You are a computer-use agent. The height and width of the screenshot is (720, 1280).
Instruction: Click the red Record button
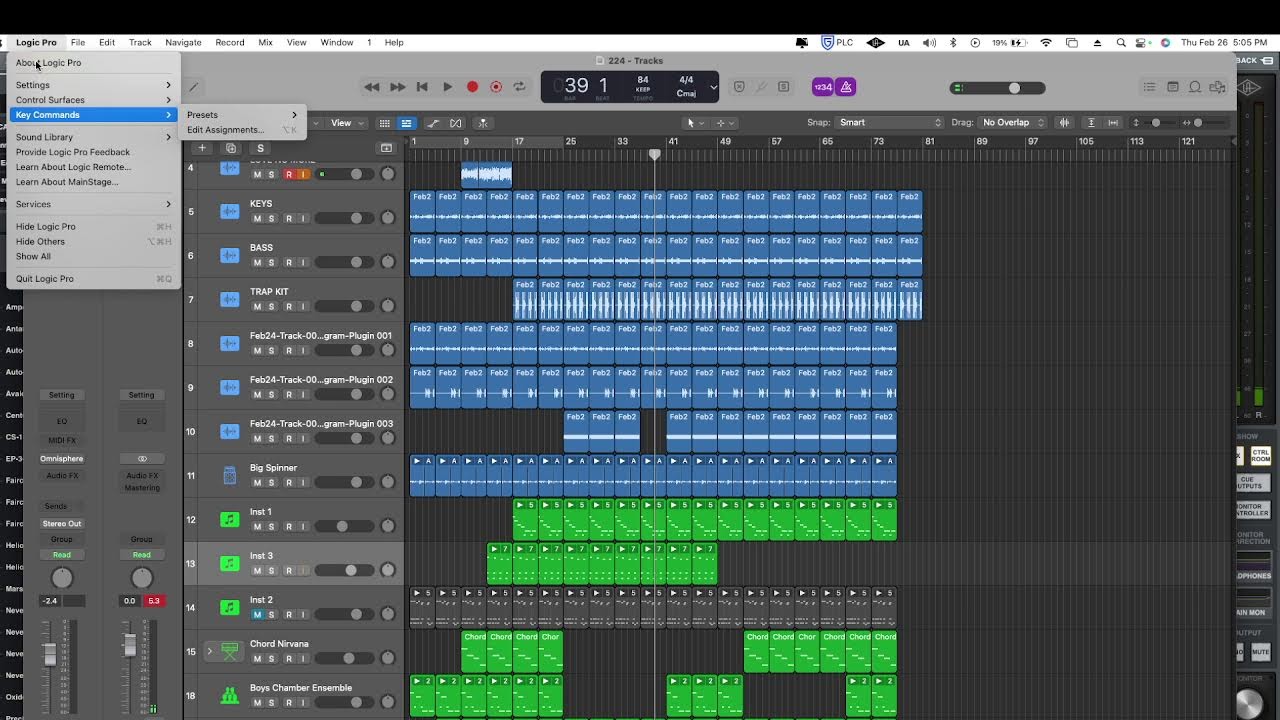[x=472, y=87]
